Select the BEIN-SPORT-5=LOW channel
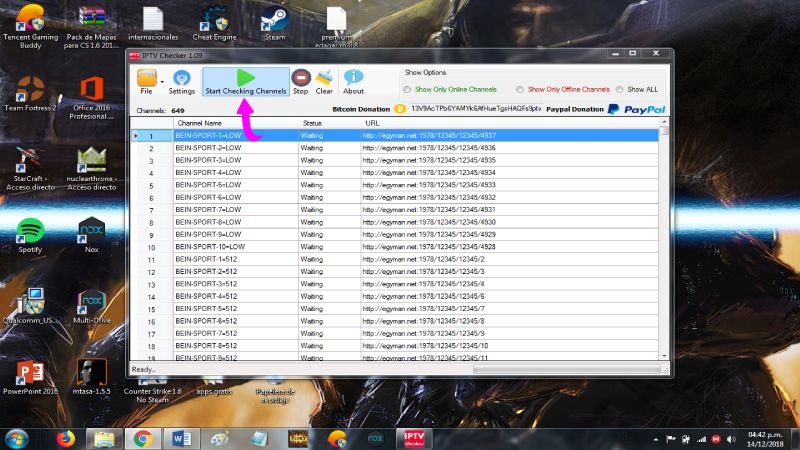Viewport: 800px width, 450px height. coord(208,185)
